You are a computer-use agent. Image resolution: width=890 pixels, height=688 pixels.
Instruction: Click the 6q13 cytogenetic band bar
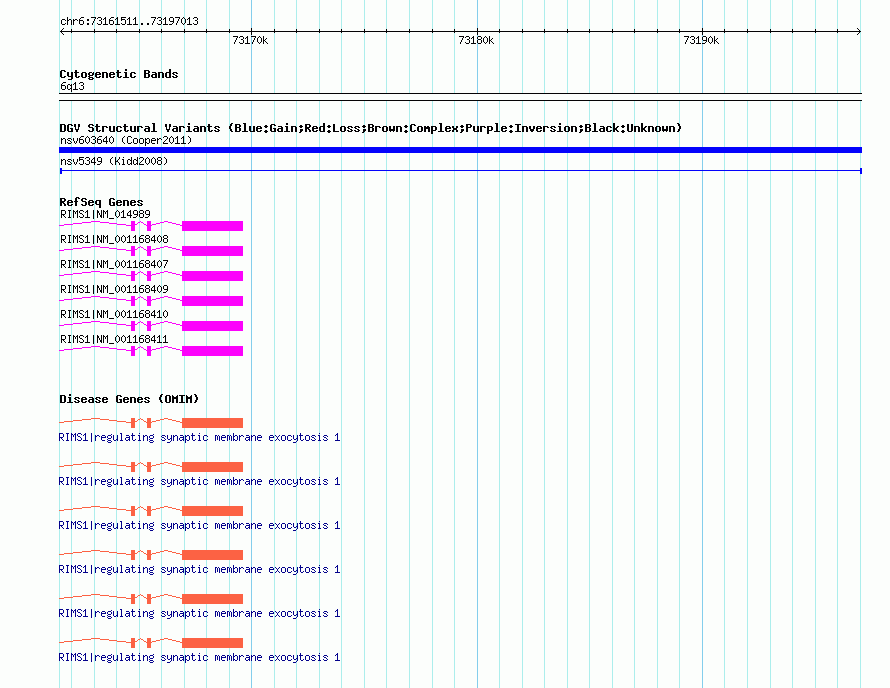coord(460,97)
